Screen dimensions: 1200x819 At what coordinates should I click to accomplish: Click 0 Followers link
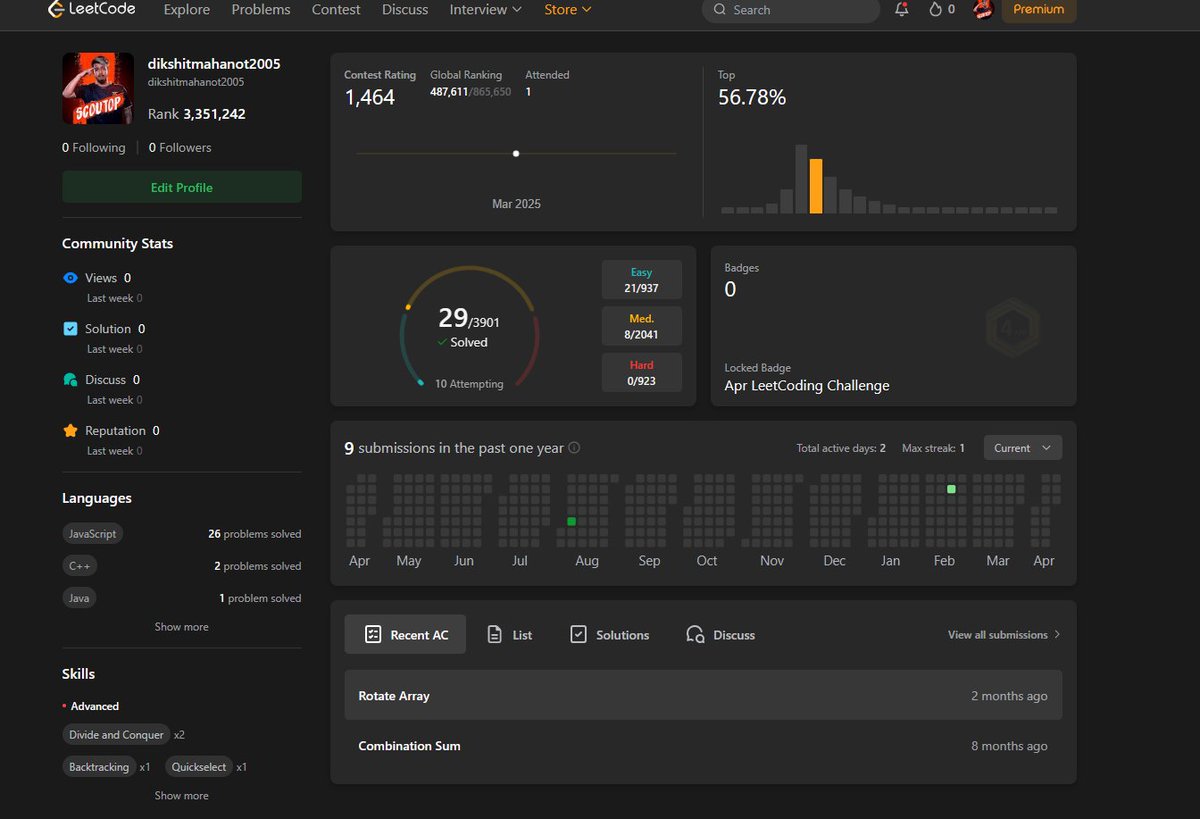point(180,147)
